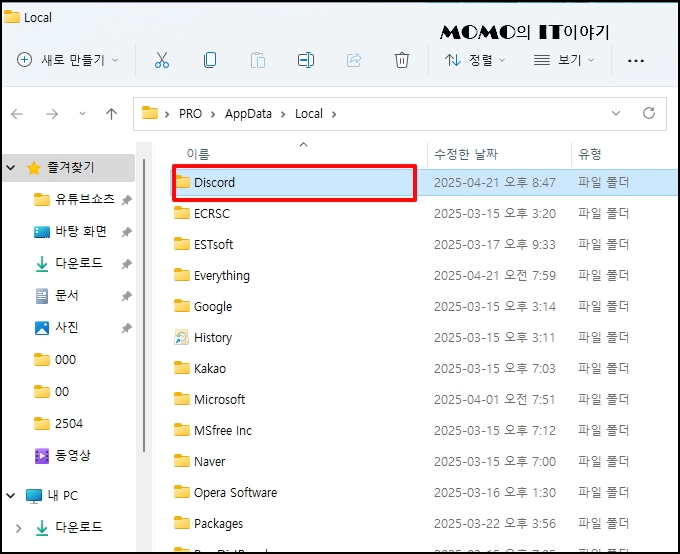This screenshot has width=680, height=554.
Task: Expand 다운로드 under 내 PC
Action: coord(18,528)
